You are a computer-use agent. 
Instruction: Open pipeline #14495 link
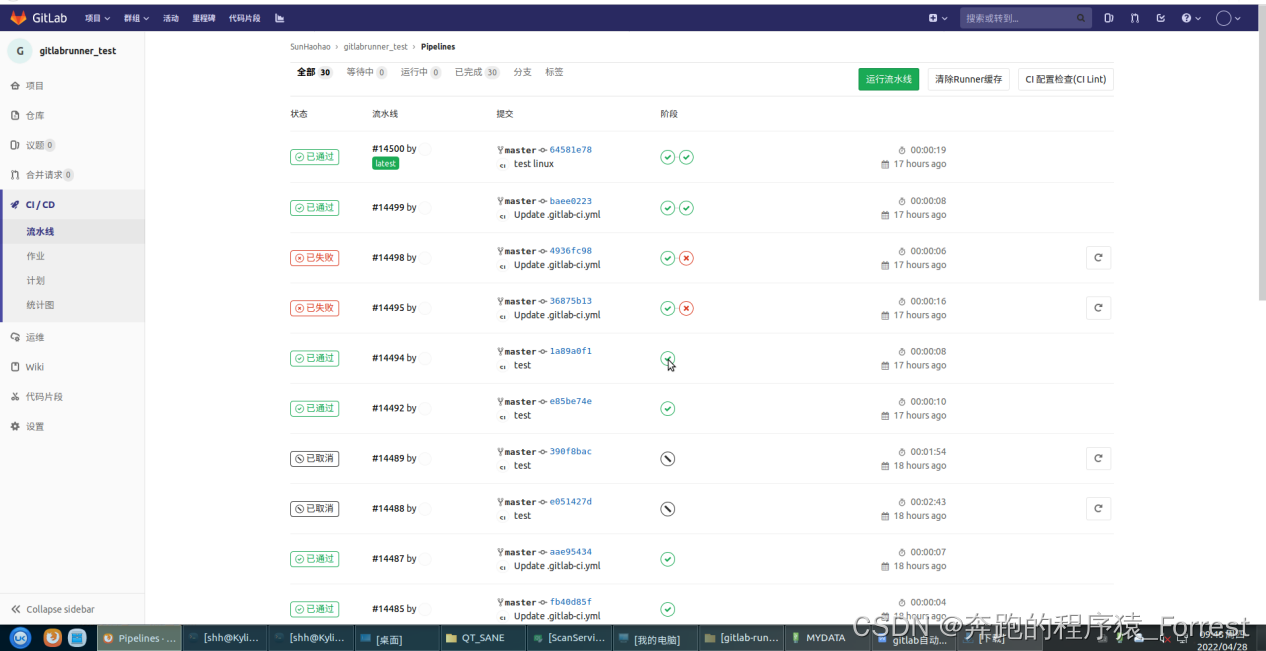click(x=388, y=308)
